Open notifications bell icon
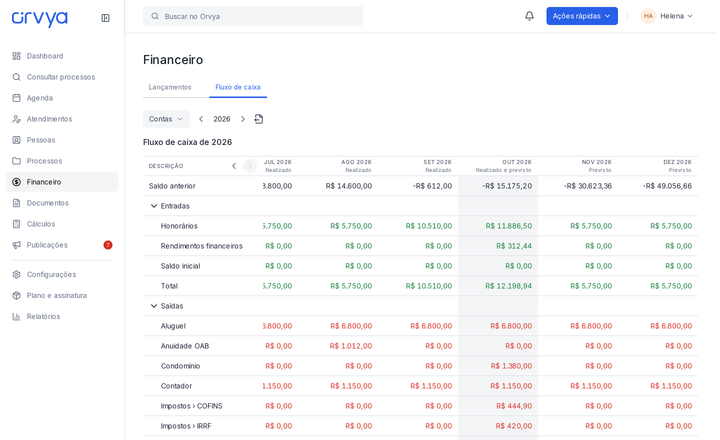Viewport: 720px width, 440px height. coord(529,16)
